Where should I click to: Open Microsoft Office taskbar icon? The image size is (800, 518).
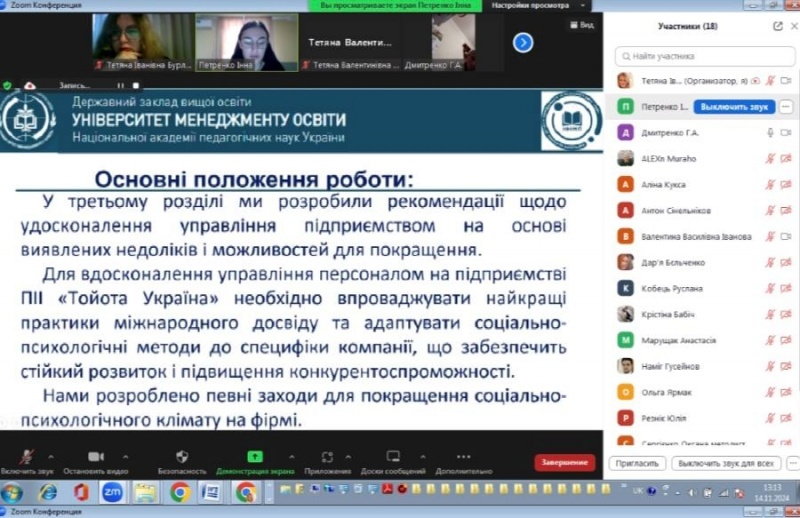(81, 493)
